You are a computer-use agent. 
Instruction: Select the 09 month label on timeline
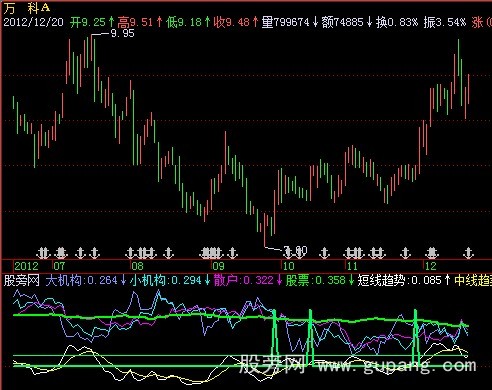(x=218, y=266)
